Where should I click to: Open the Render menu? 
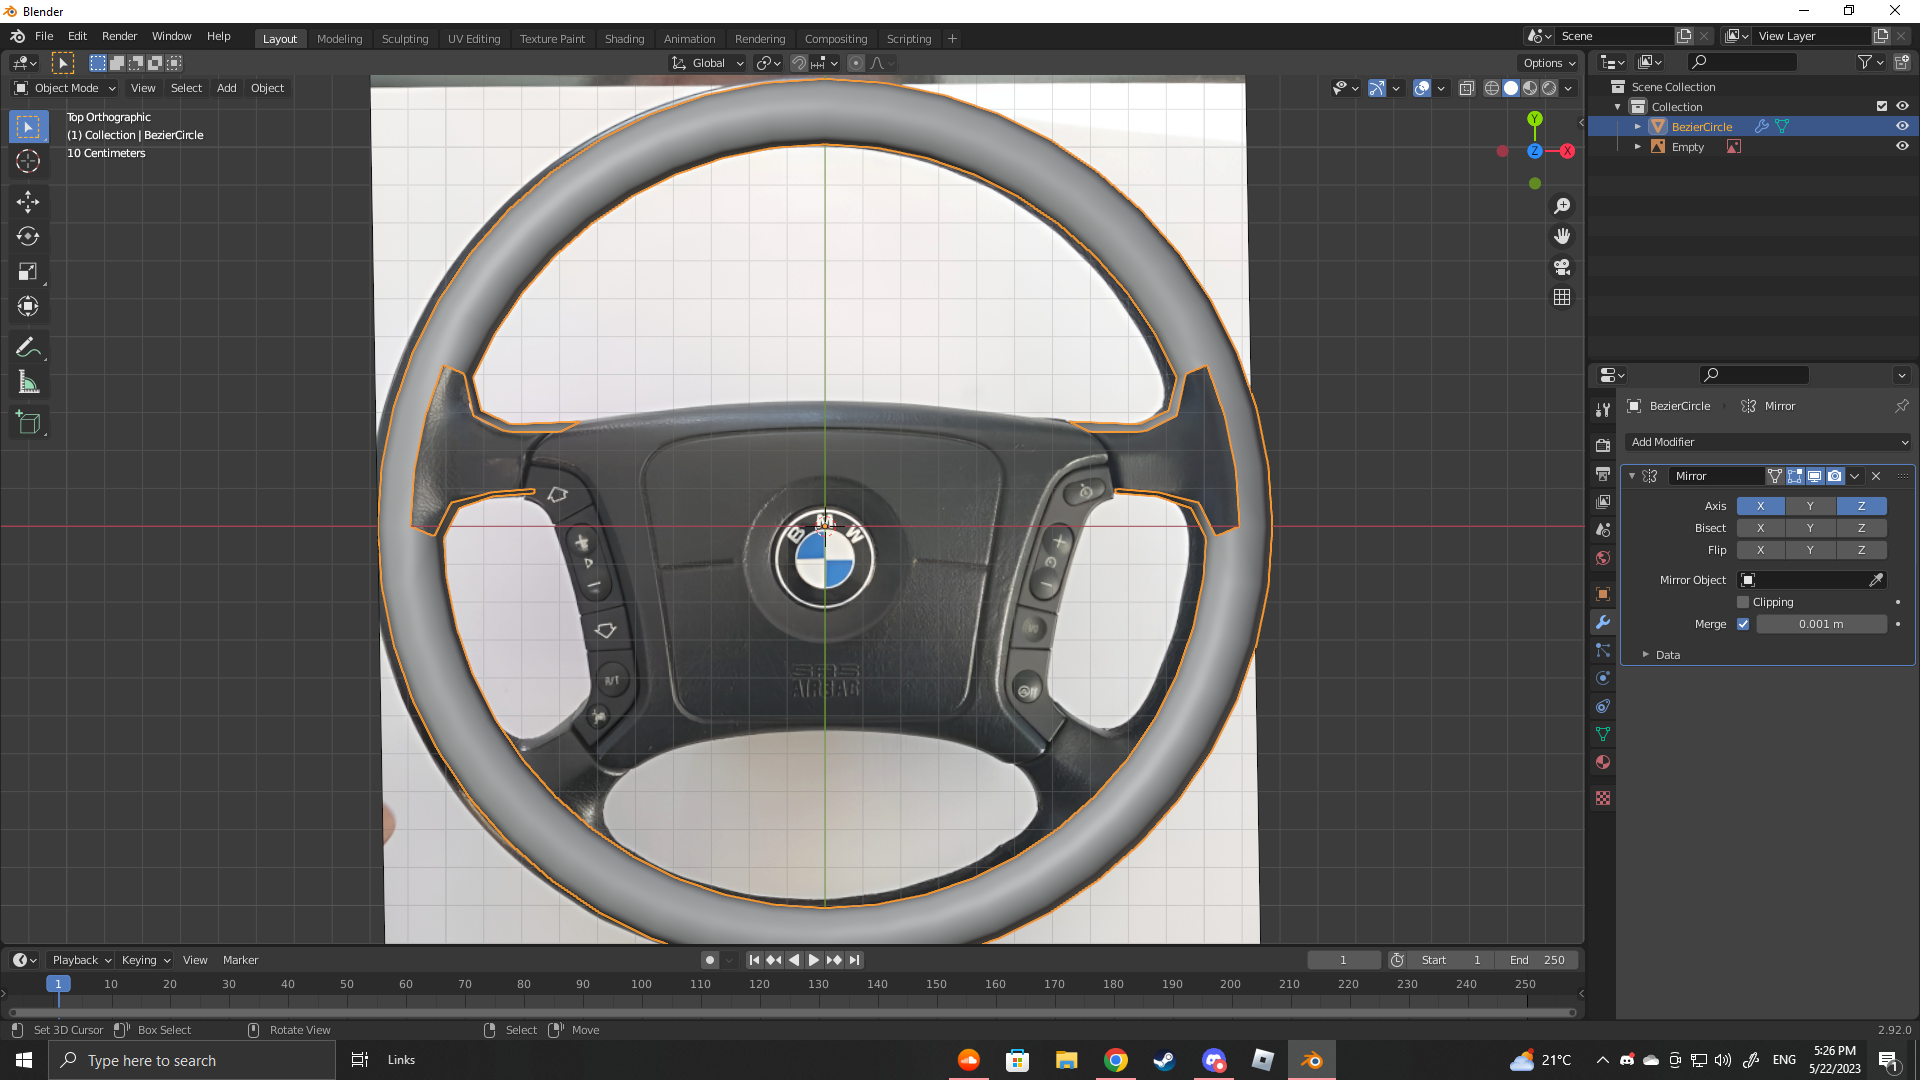[x=119, y=36]
